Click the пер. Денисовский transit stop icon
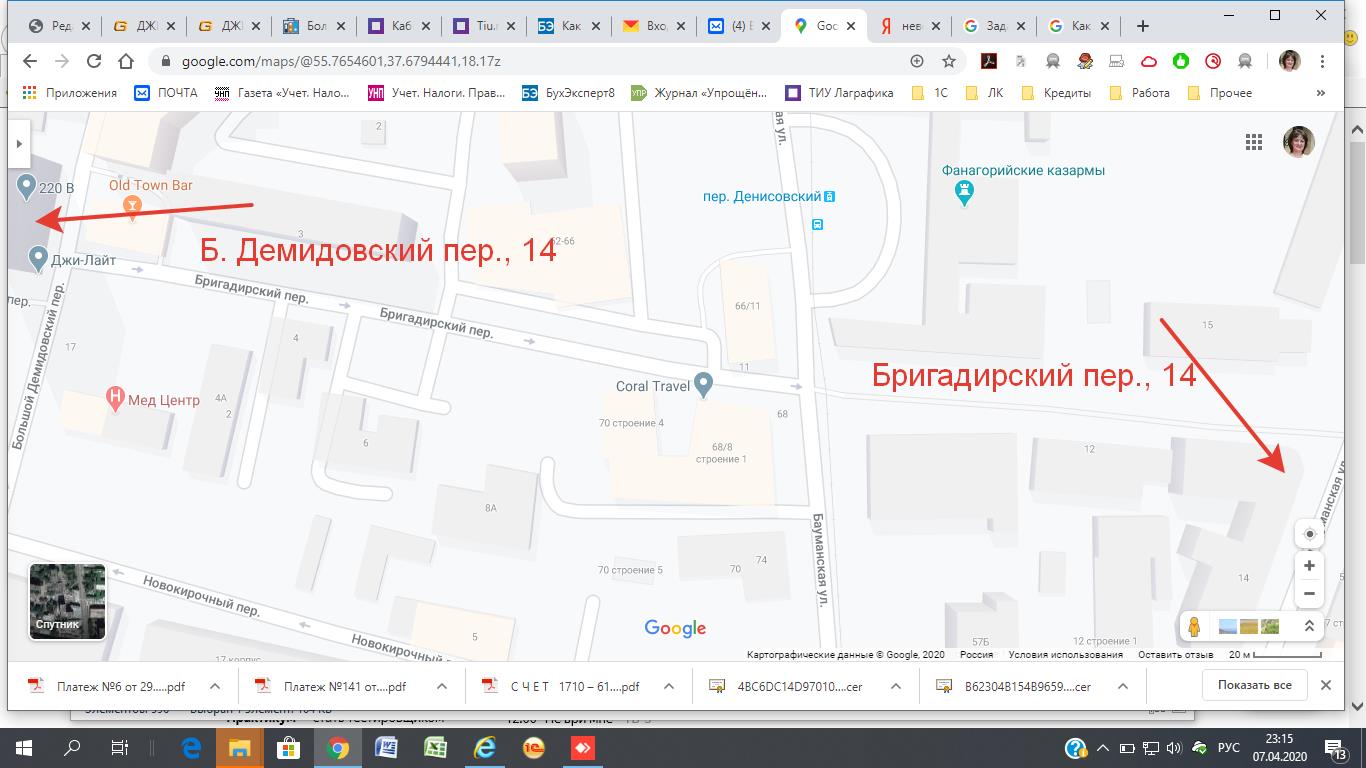 pyautogui.click(x=830, y=197)
